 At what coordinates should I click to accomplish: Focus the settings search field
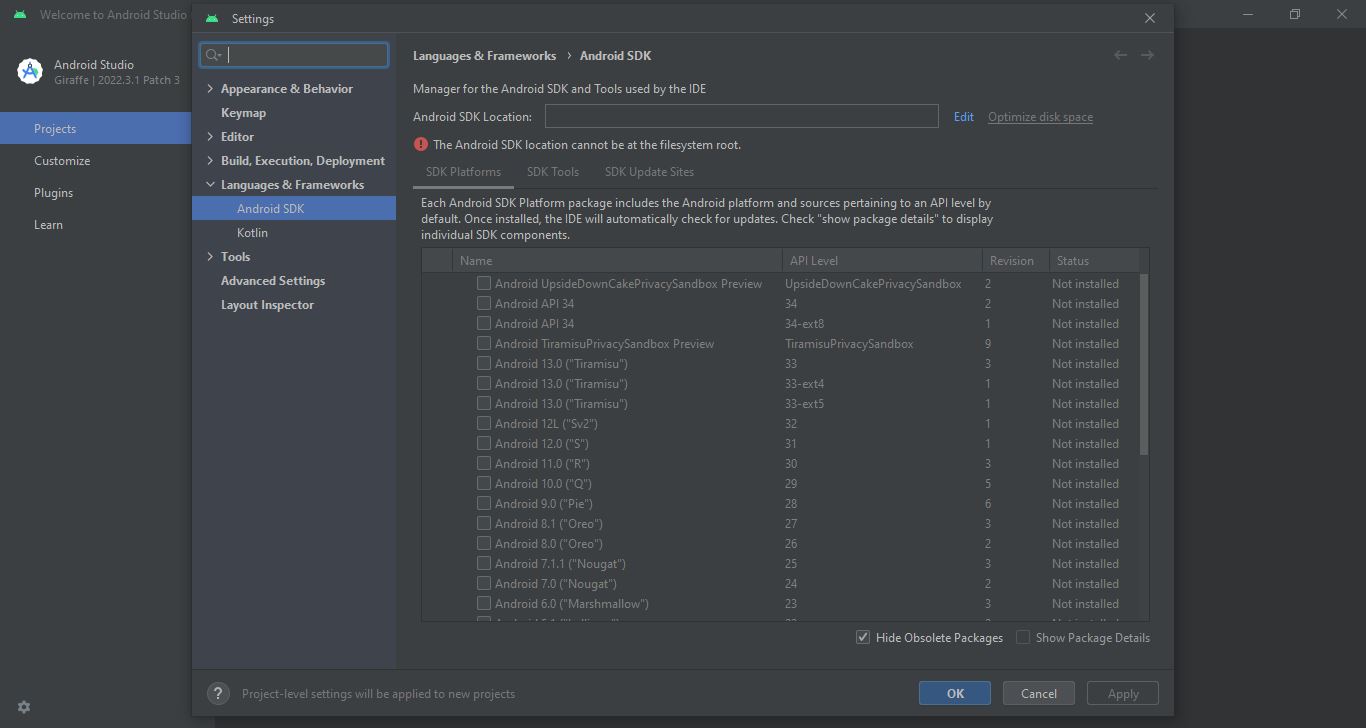coord(294,55)
